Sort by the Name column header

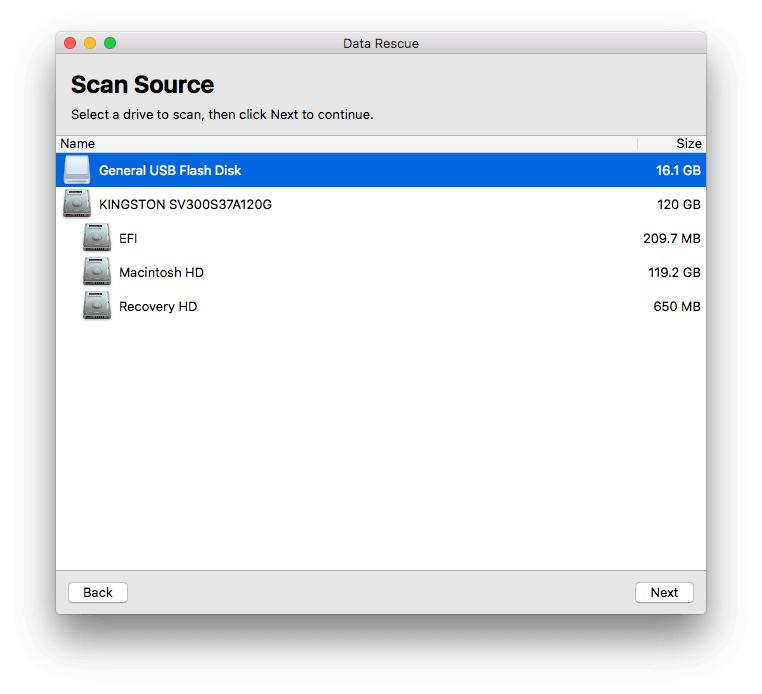[x=346, y=144]
